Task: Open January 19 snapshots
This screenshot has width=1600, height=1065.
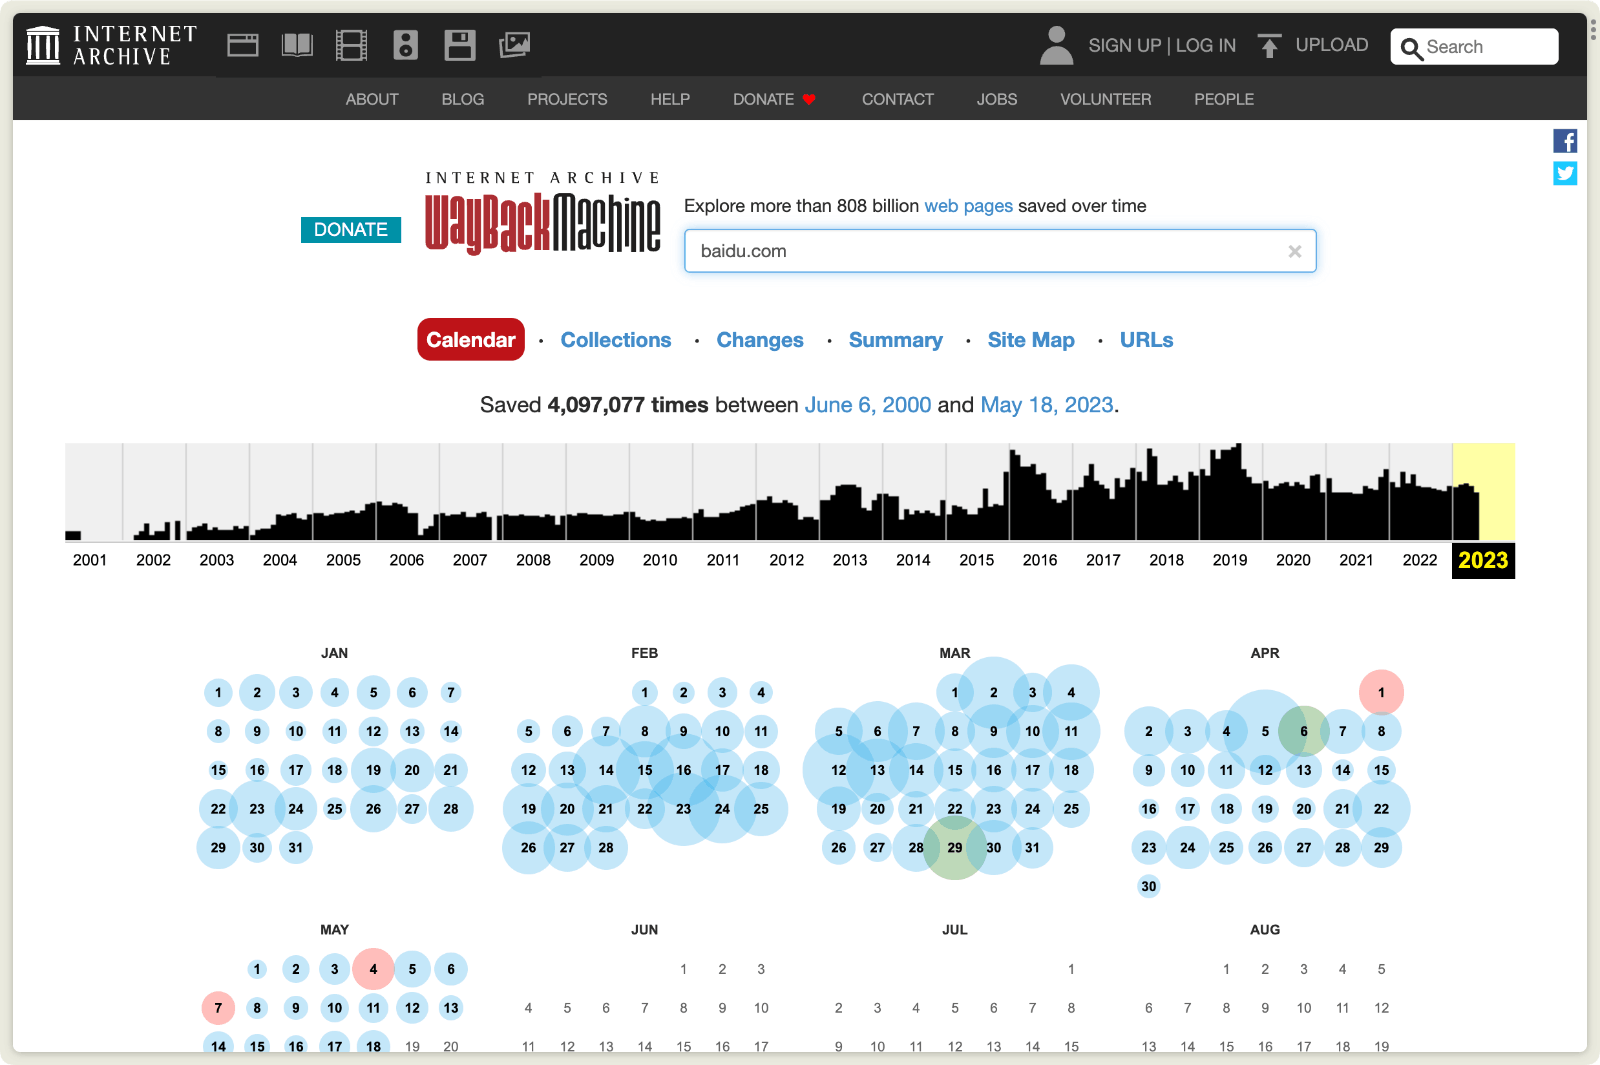Action: click(373, 770)
